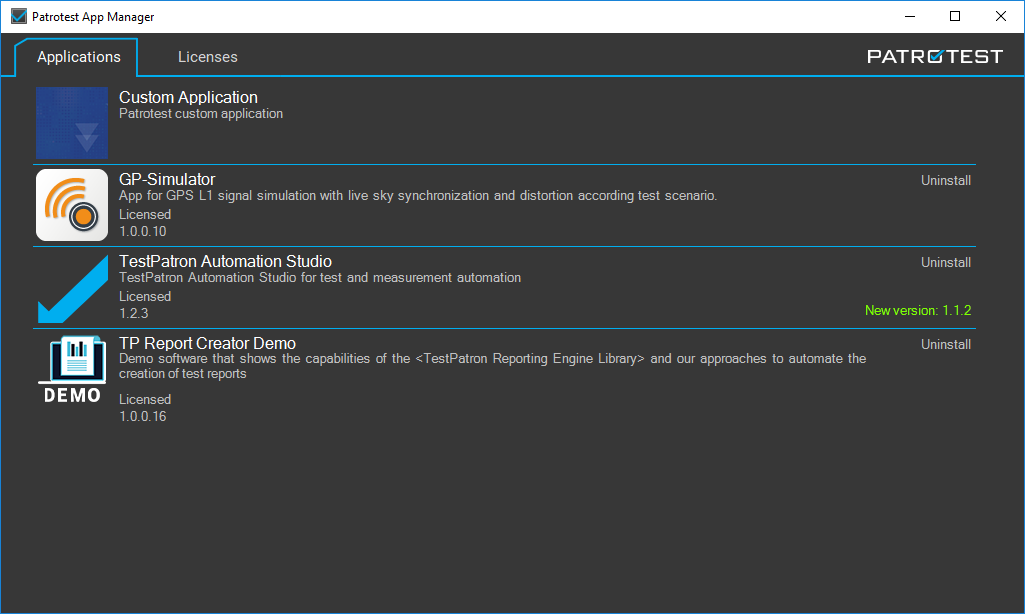Maximize the App Manager window
The image size is (1025, 614).
[x=955, y=17]
